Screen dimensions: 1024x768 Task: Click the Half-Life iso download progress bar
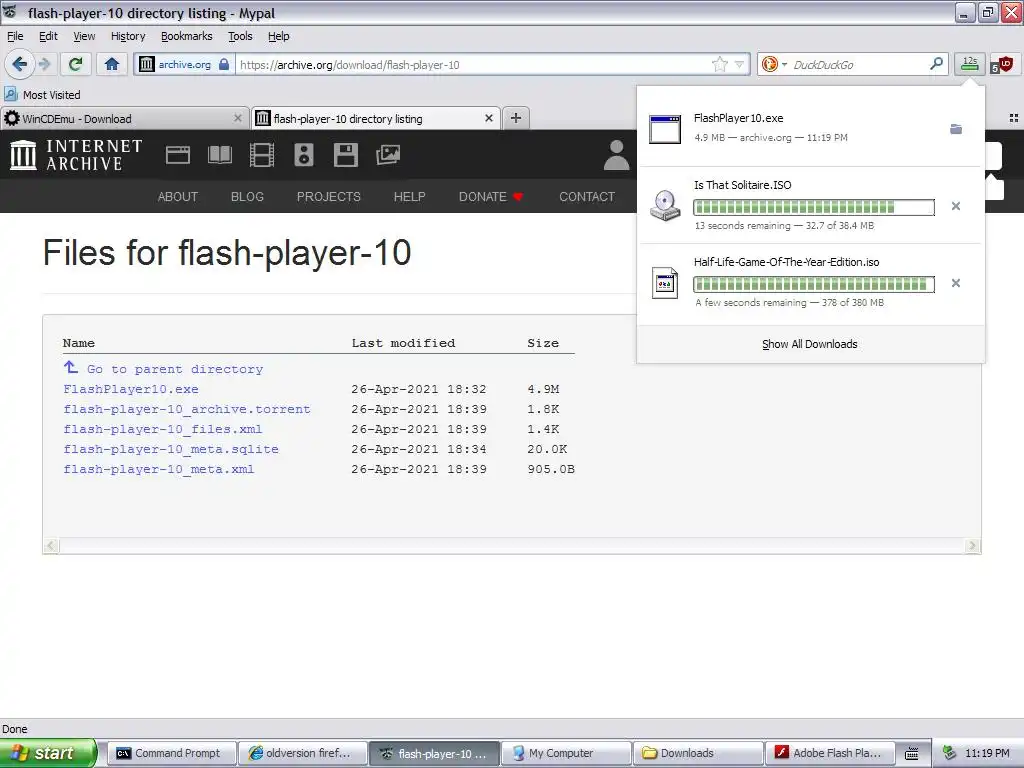tap(814, 285)
